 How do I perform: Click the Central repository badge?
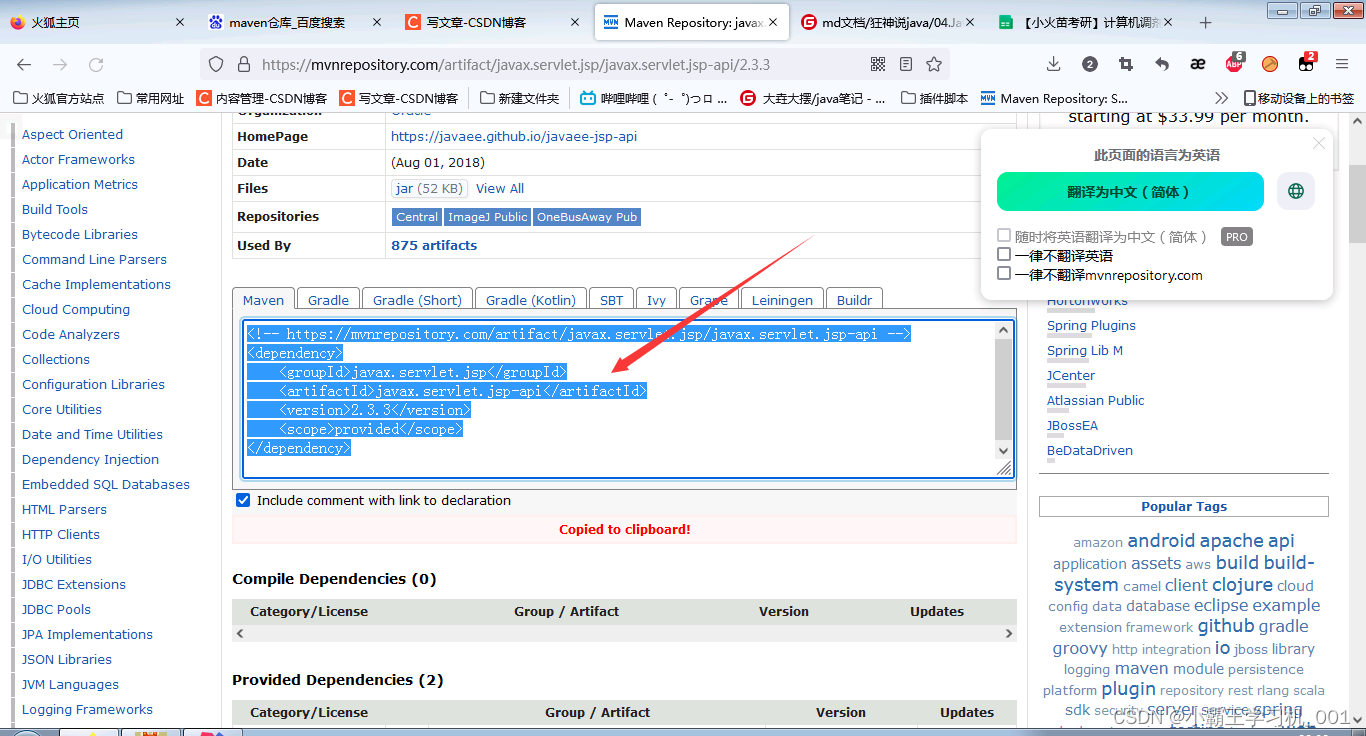pyautogui.click(x=417, y=217)
